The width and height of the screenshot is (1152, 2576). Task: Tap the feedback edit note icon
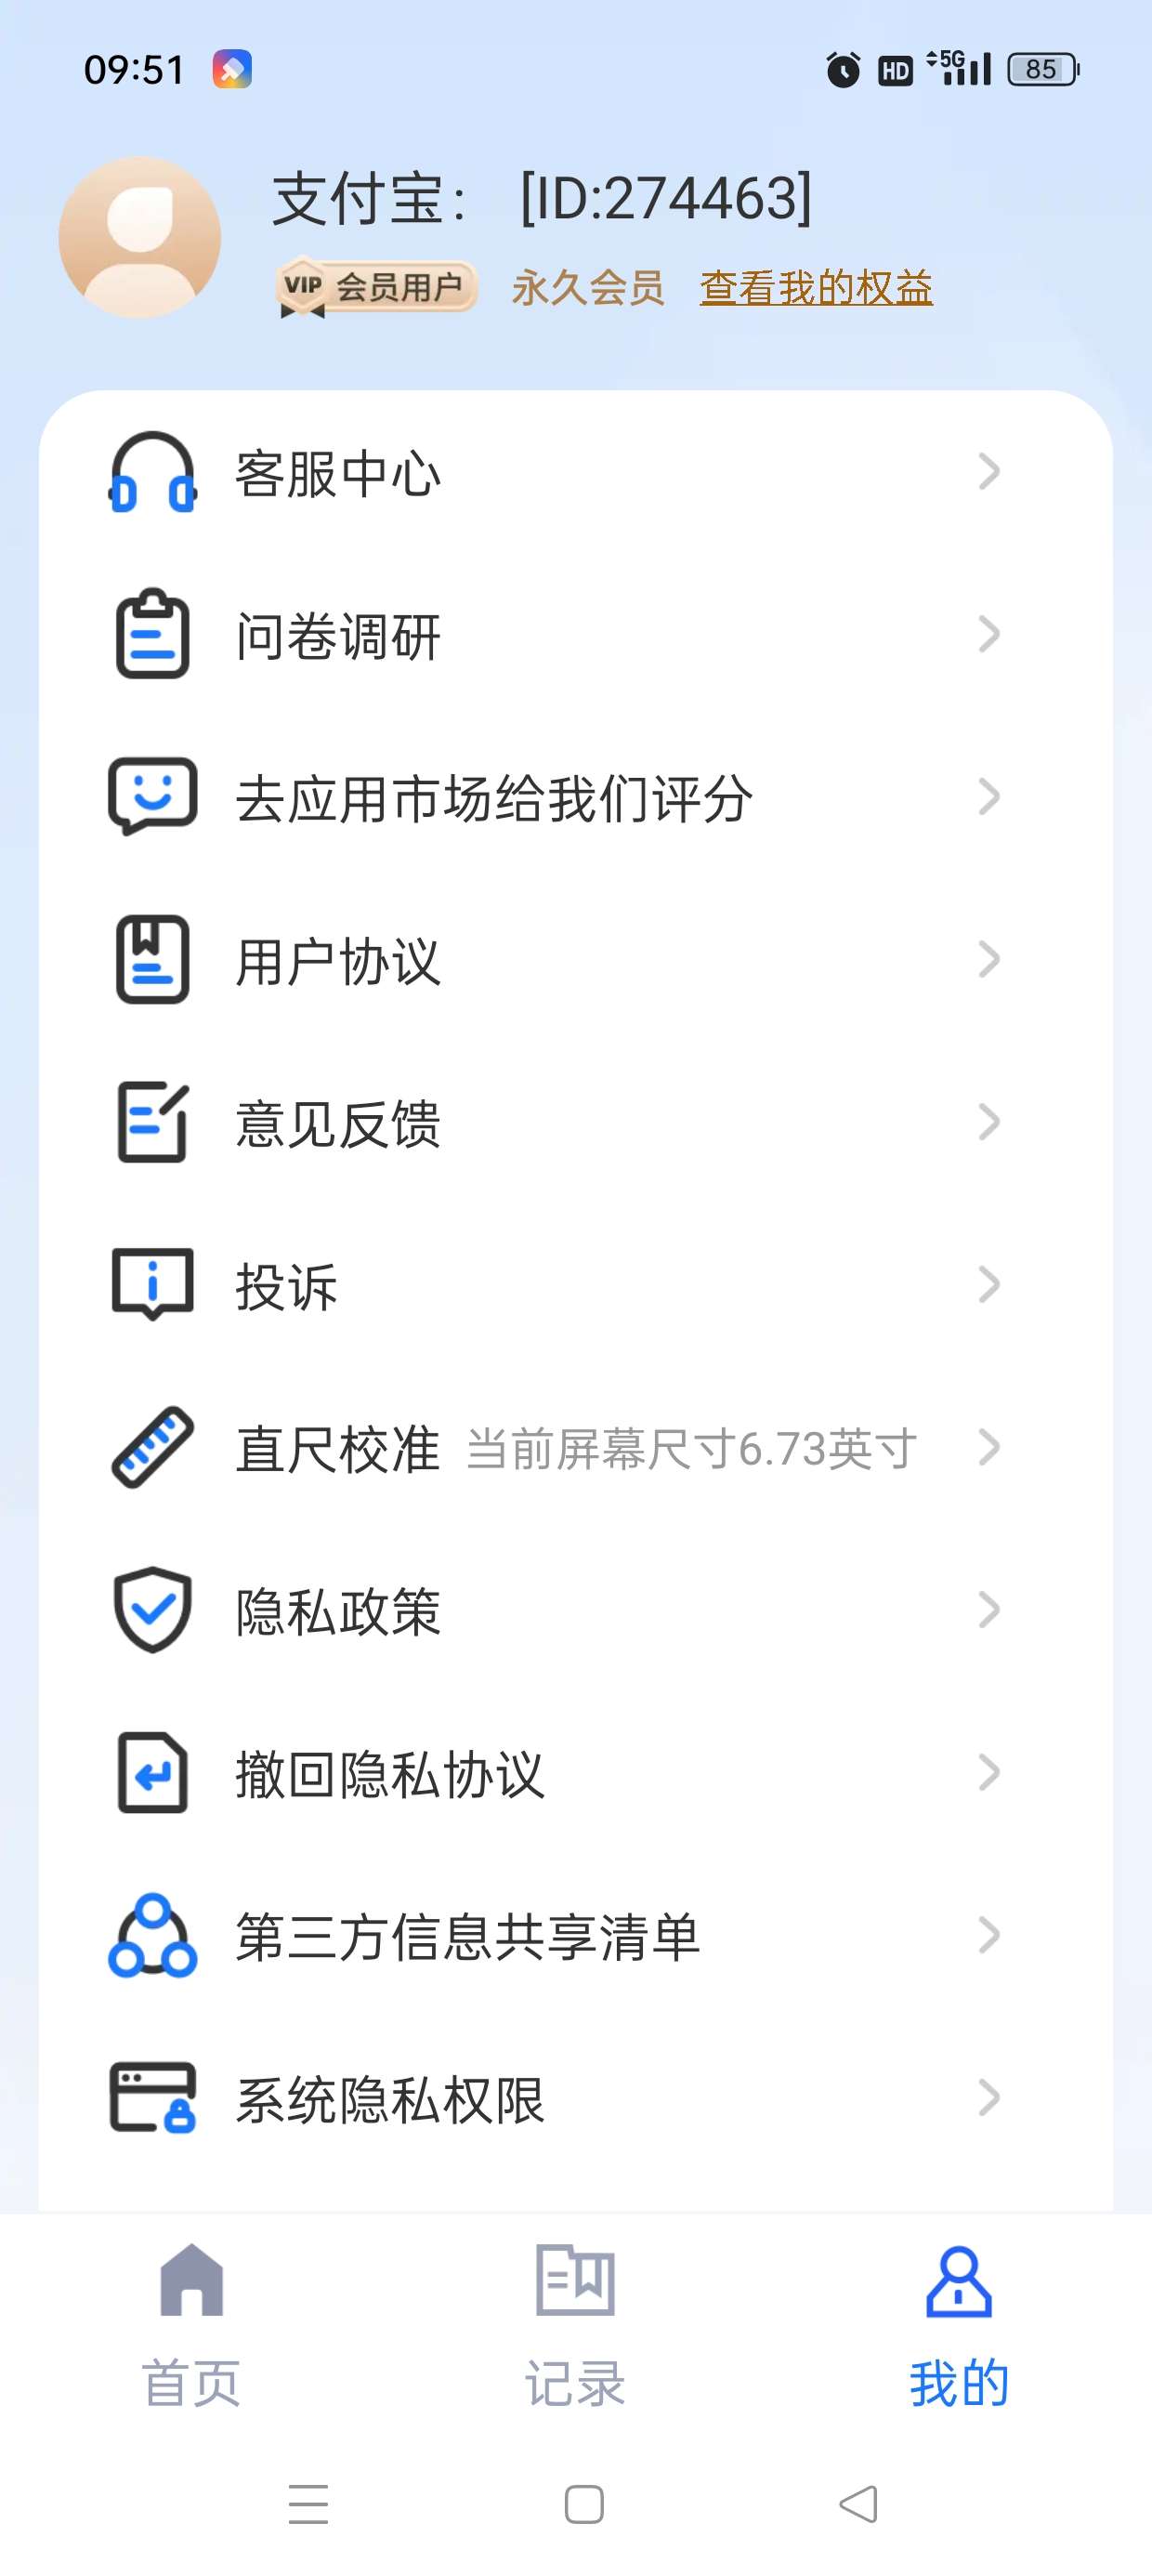coord(152,1121)
